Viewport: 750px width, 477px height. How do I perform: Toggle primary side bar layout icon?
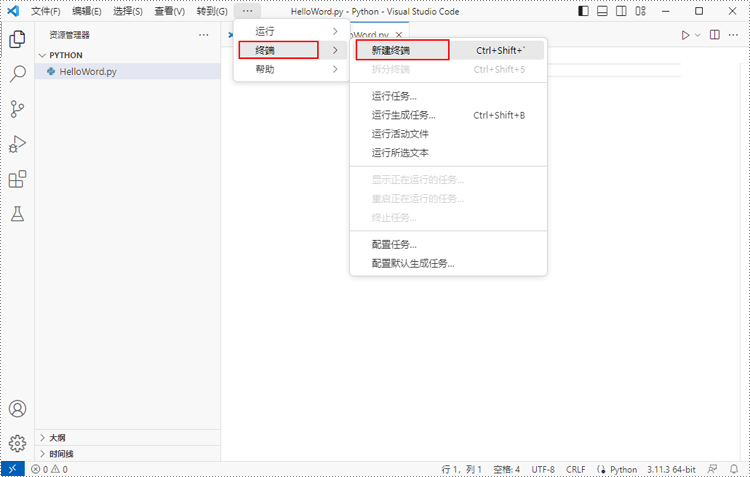click(x=583, y=11)
